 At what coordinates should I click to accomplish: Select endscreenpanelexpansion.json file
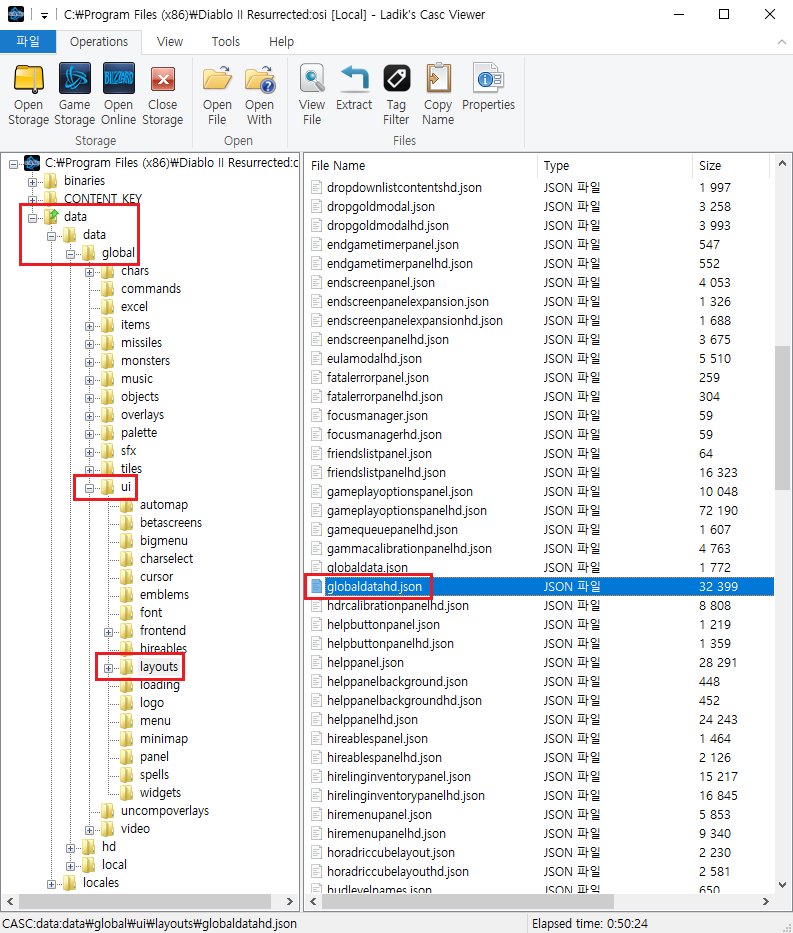pos(408,302)
